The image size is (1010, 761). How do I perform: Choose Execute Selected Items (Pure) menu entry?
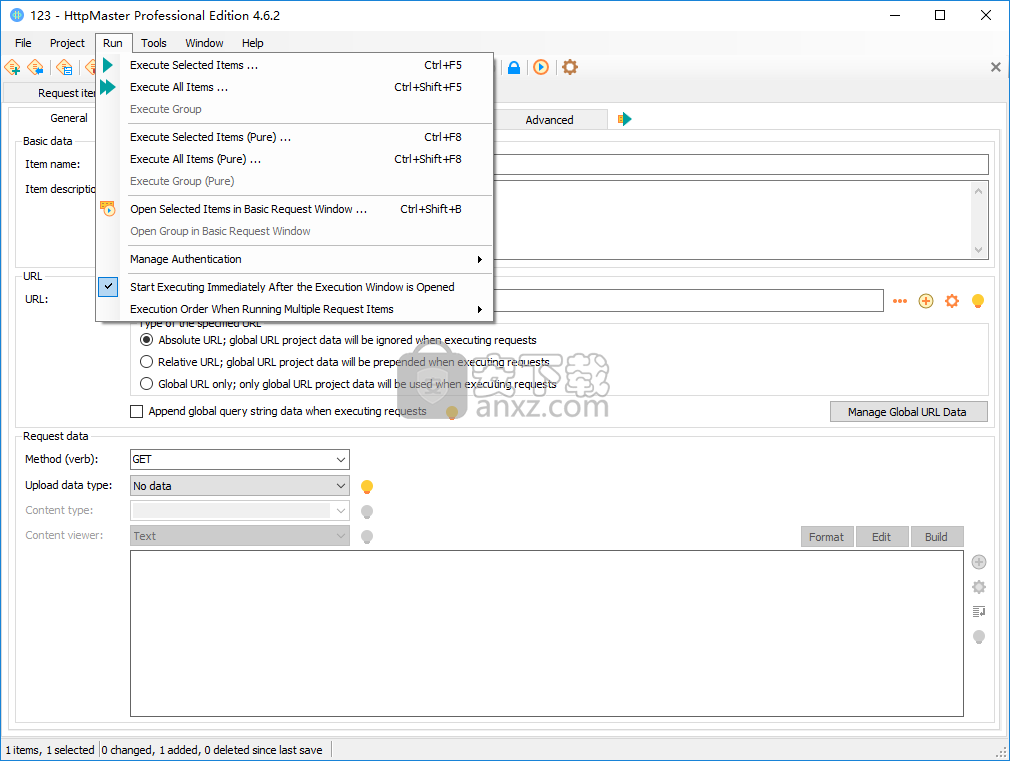coord(294,137)
